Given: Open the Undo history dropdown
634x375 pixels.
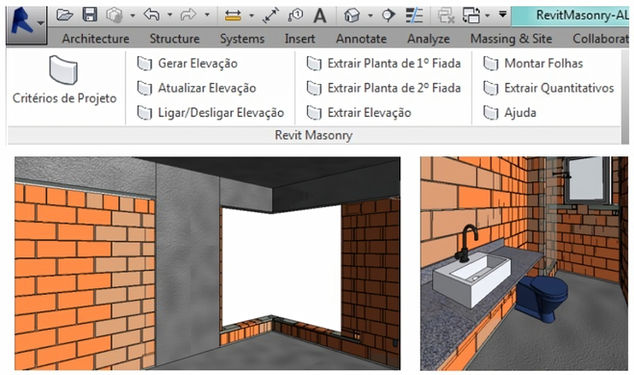Looking at the screenshot, I should [x=170, y=15].
